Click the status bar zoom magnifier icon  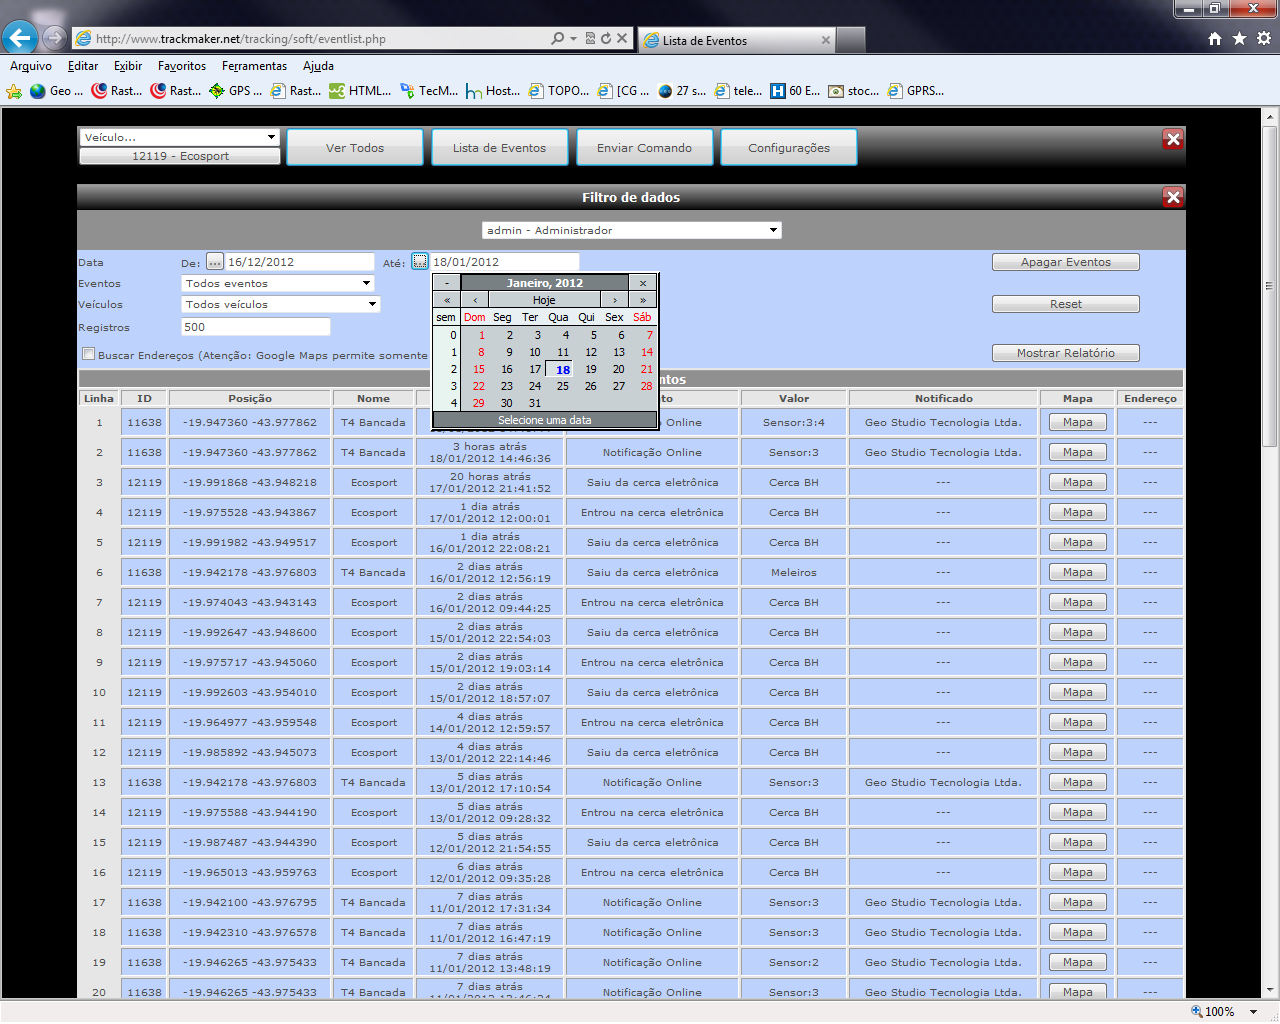(1196, 1011)
